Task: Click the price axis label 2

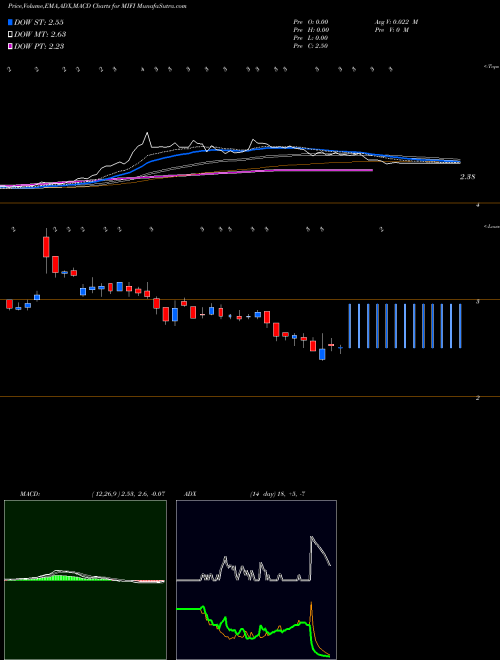Action: pyautogui.click(x=477, y=398)
